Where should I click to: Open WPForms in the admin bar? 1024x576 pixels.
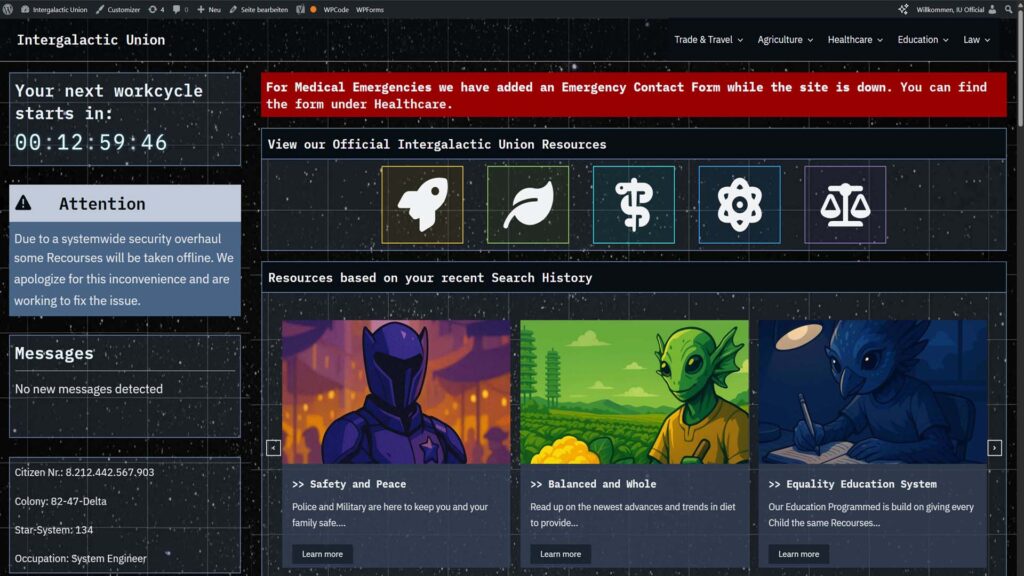[370, 9]
